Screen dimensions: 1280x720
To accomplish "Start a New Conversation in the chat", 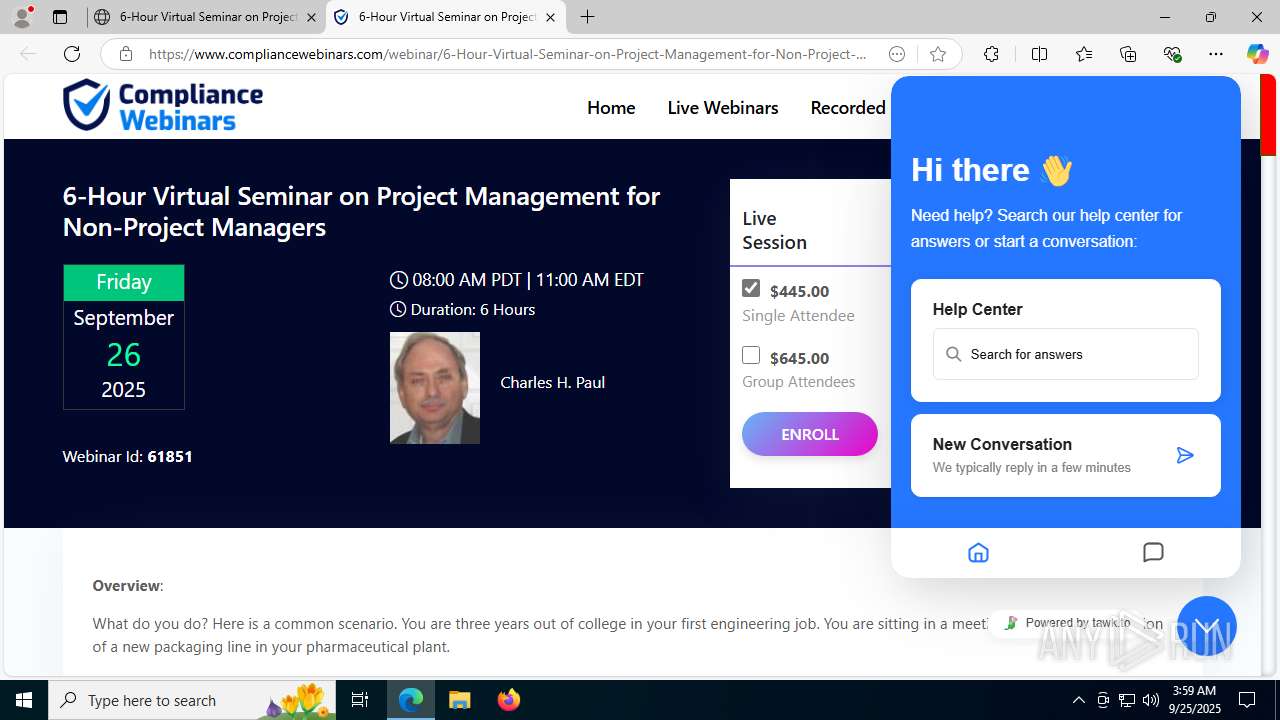I will 1066,455.
